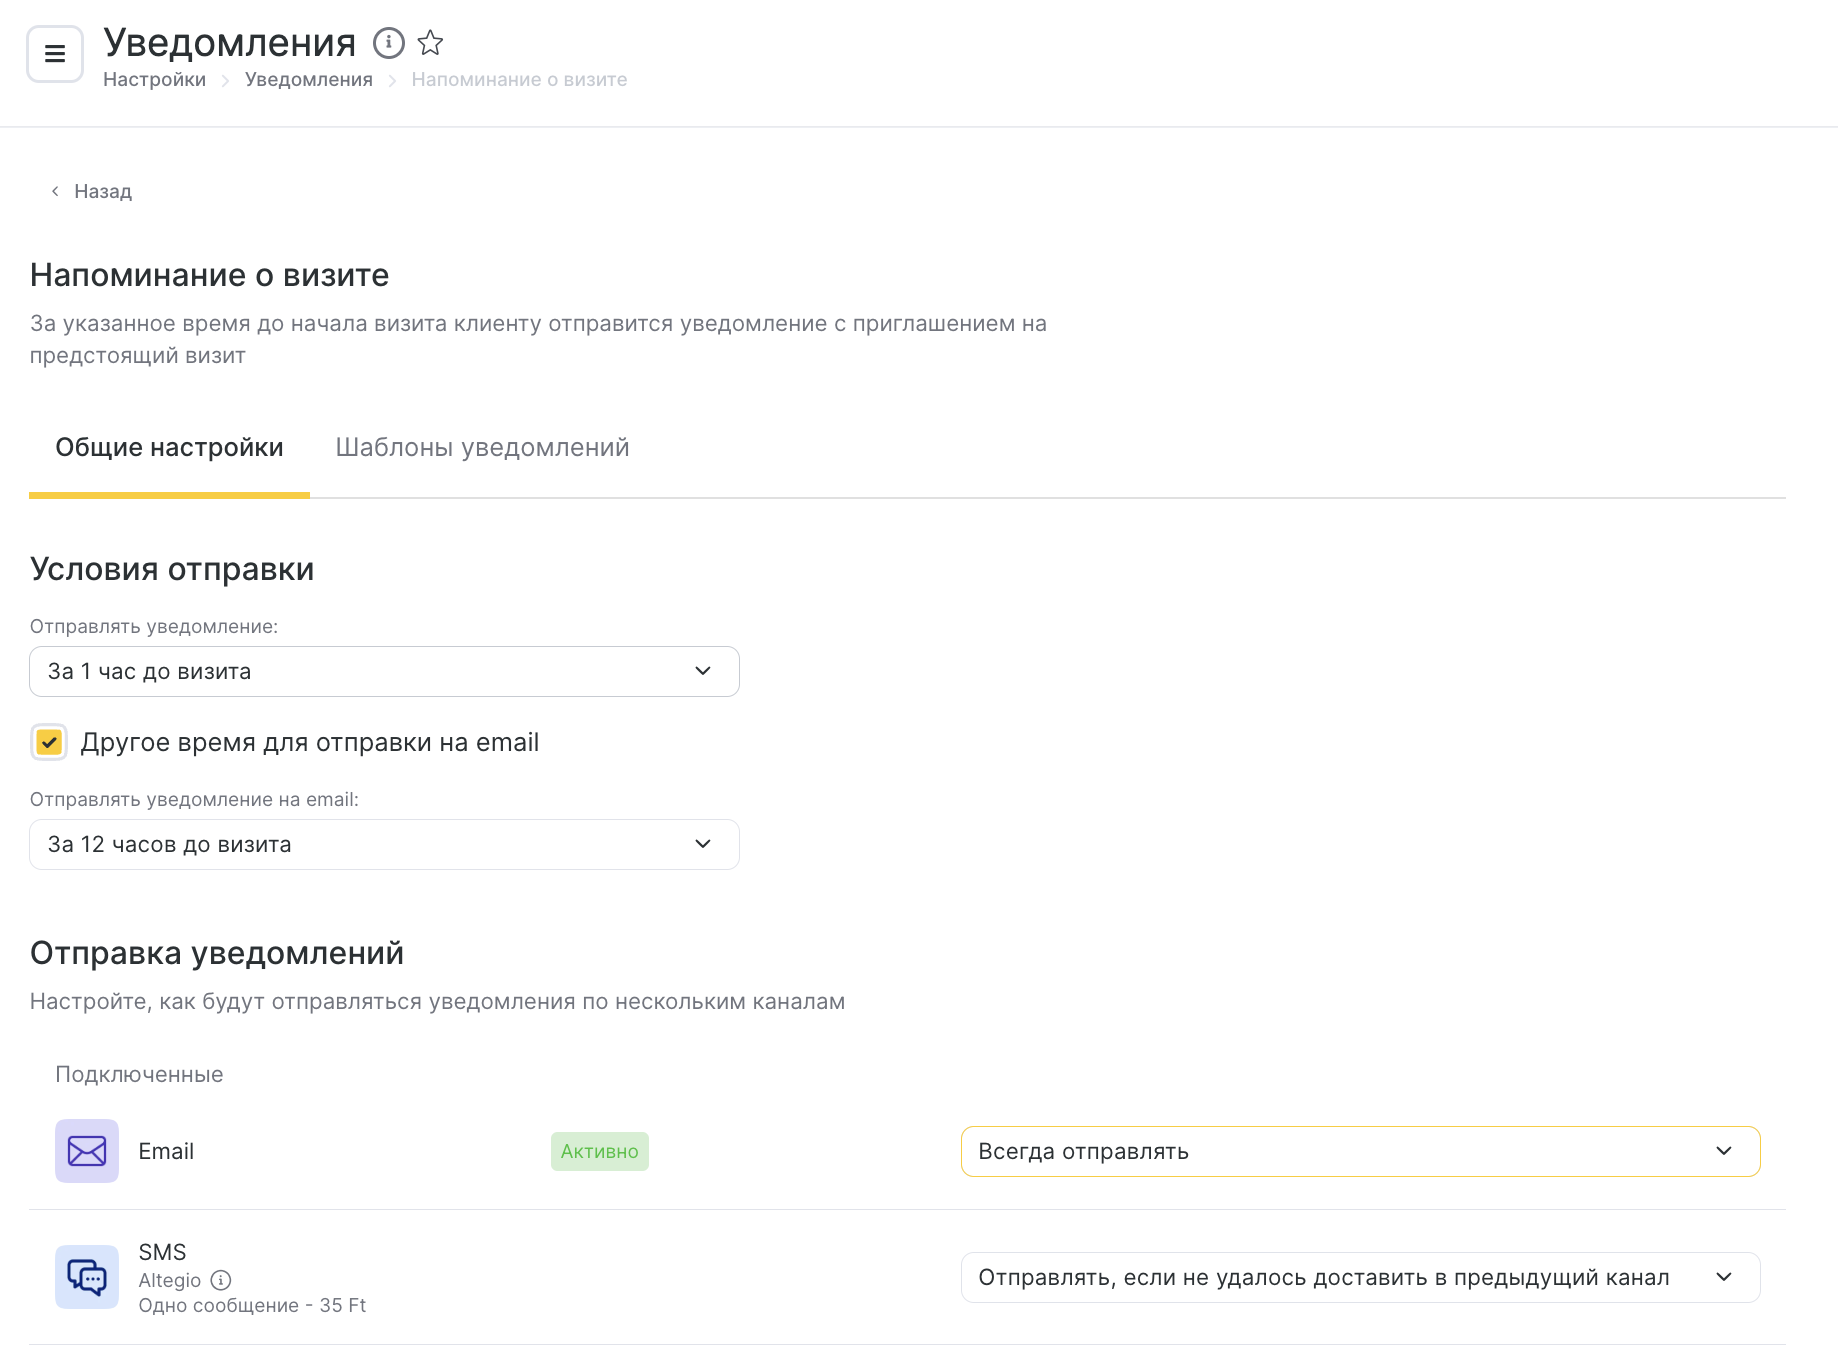Switch to Шаблоны уведомлений tab
1838x1354 pixels.
482,447
